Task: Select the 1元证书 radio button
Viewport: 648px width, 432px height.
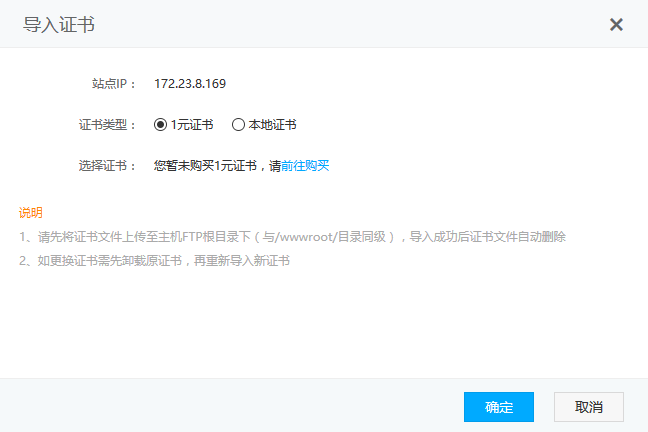Action: (x=160, y=125)
